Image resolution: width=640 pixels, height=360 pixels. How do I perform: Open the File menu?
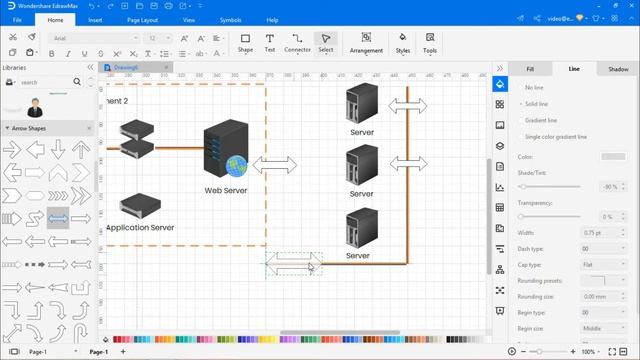[x=17, y=20]
